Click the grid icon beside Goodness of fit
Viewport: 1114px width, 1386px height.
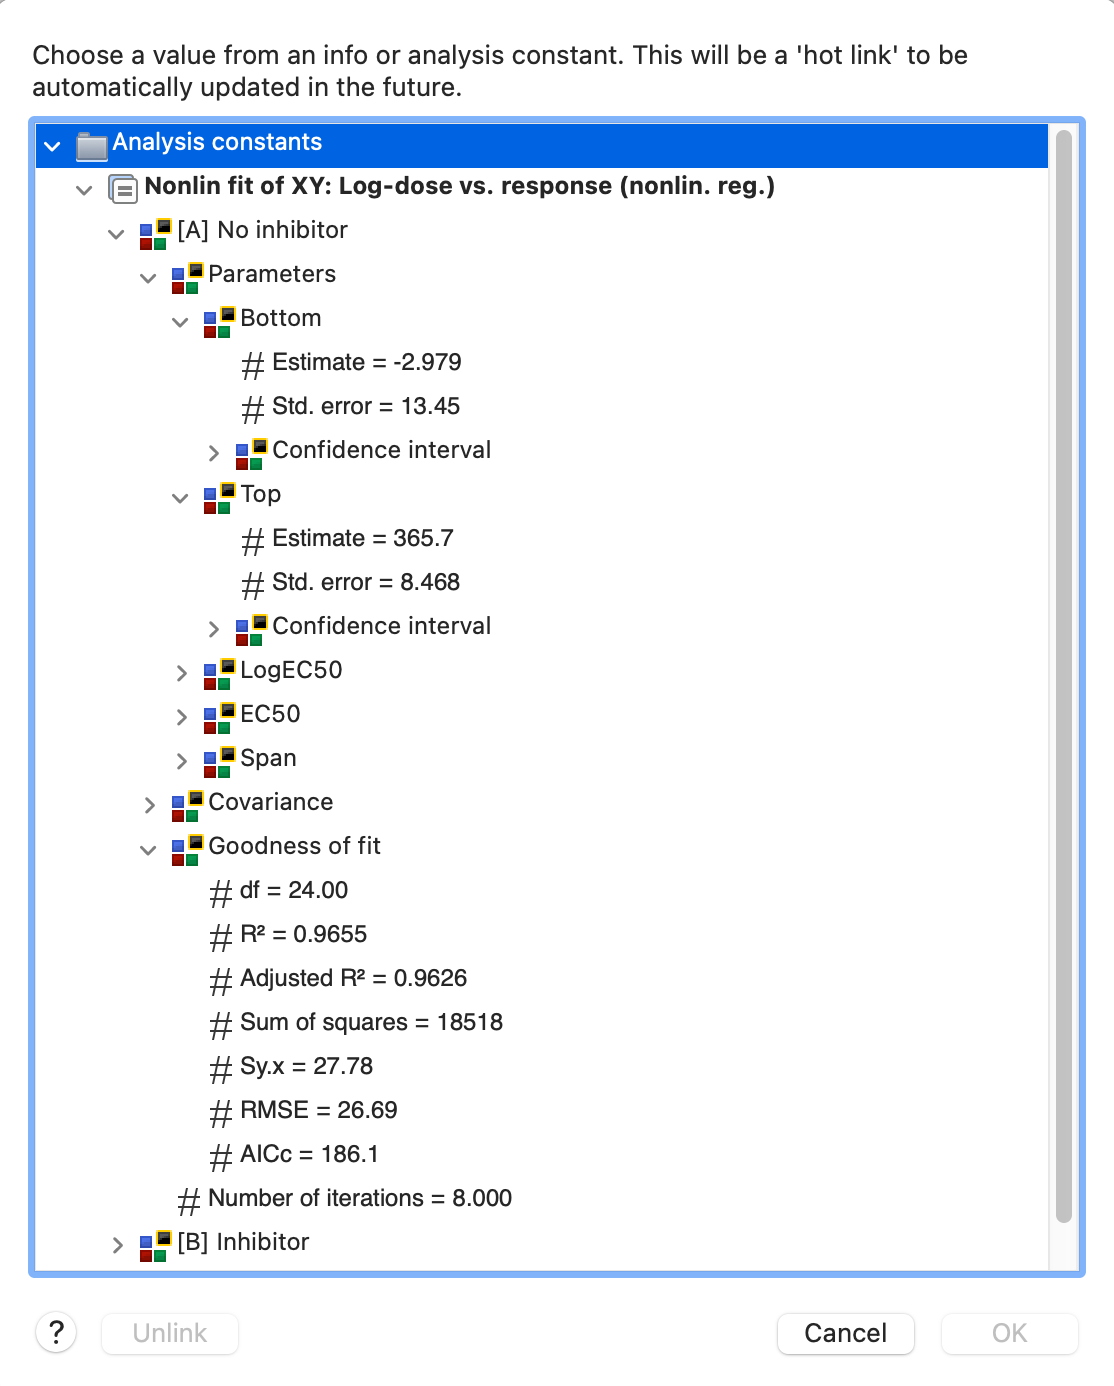[185, 846]
